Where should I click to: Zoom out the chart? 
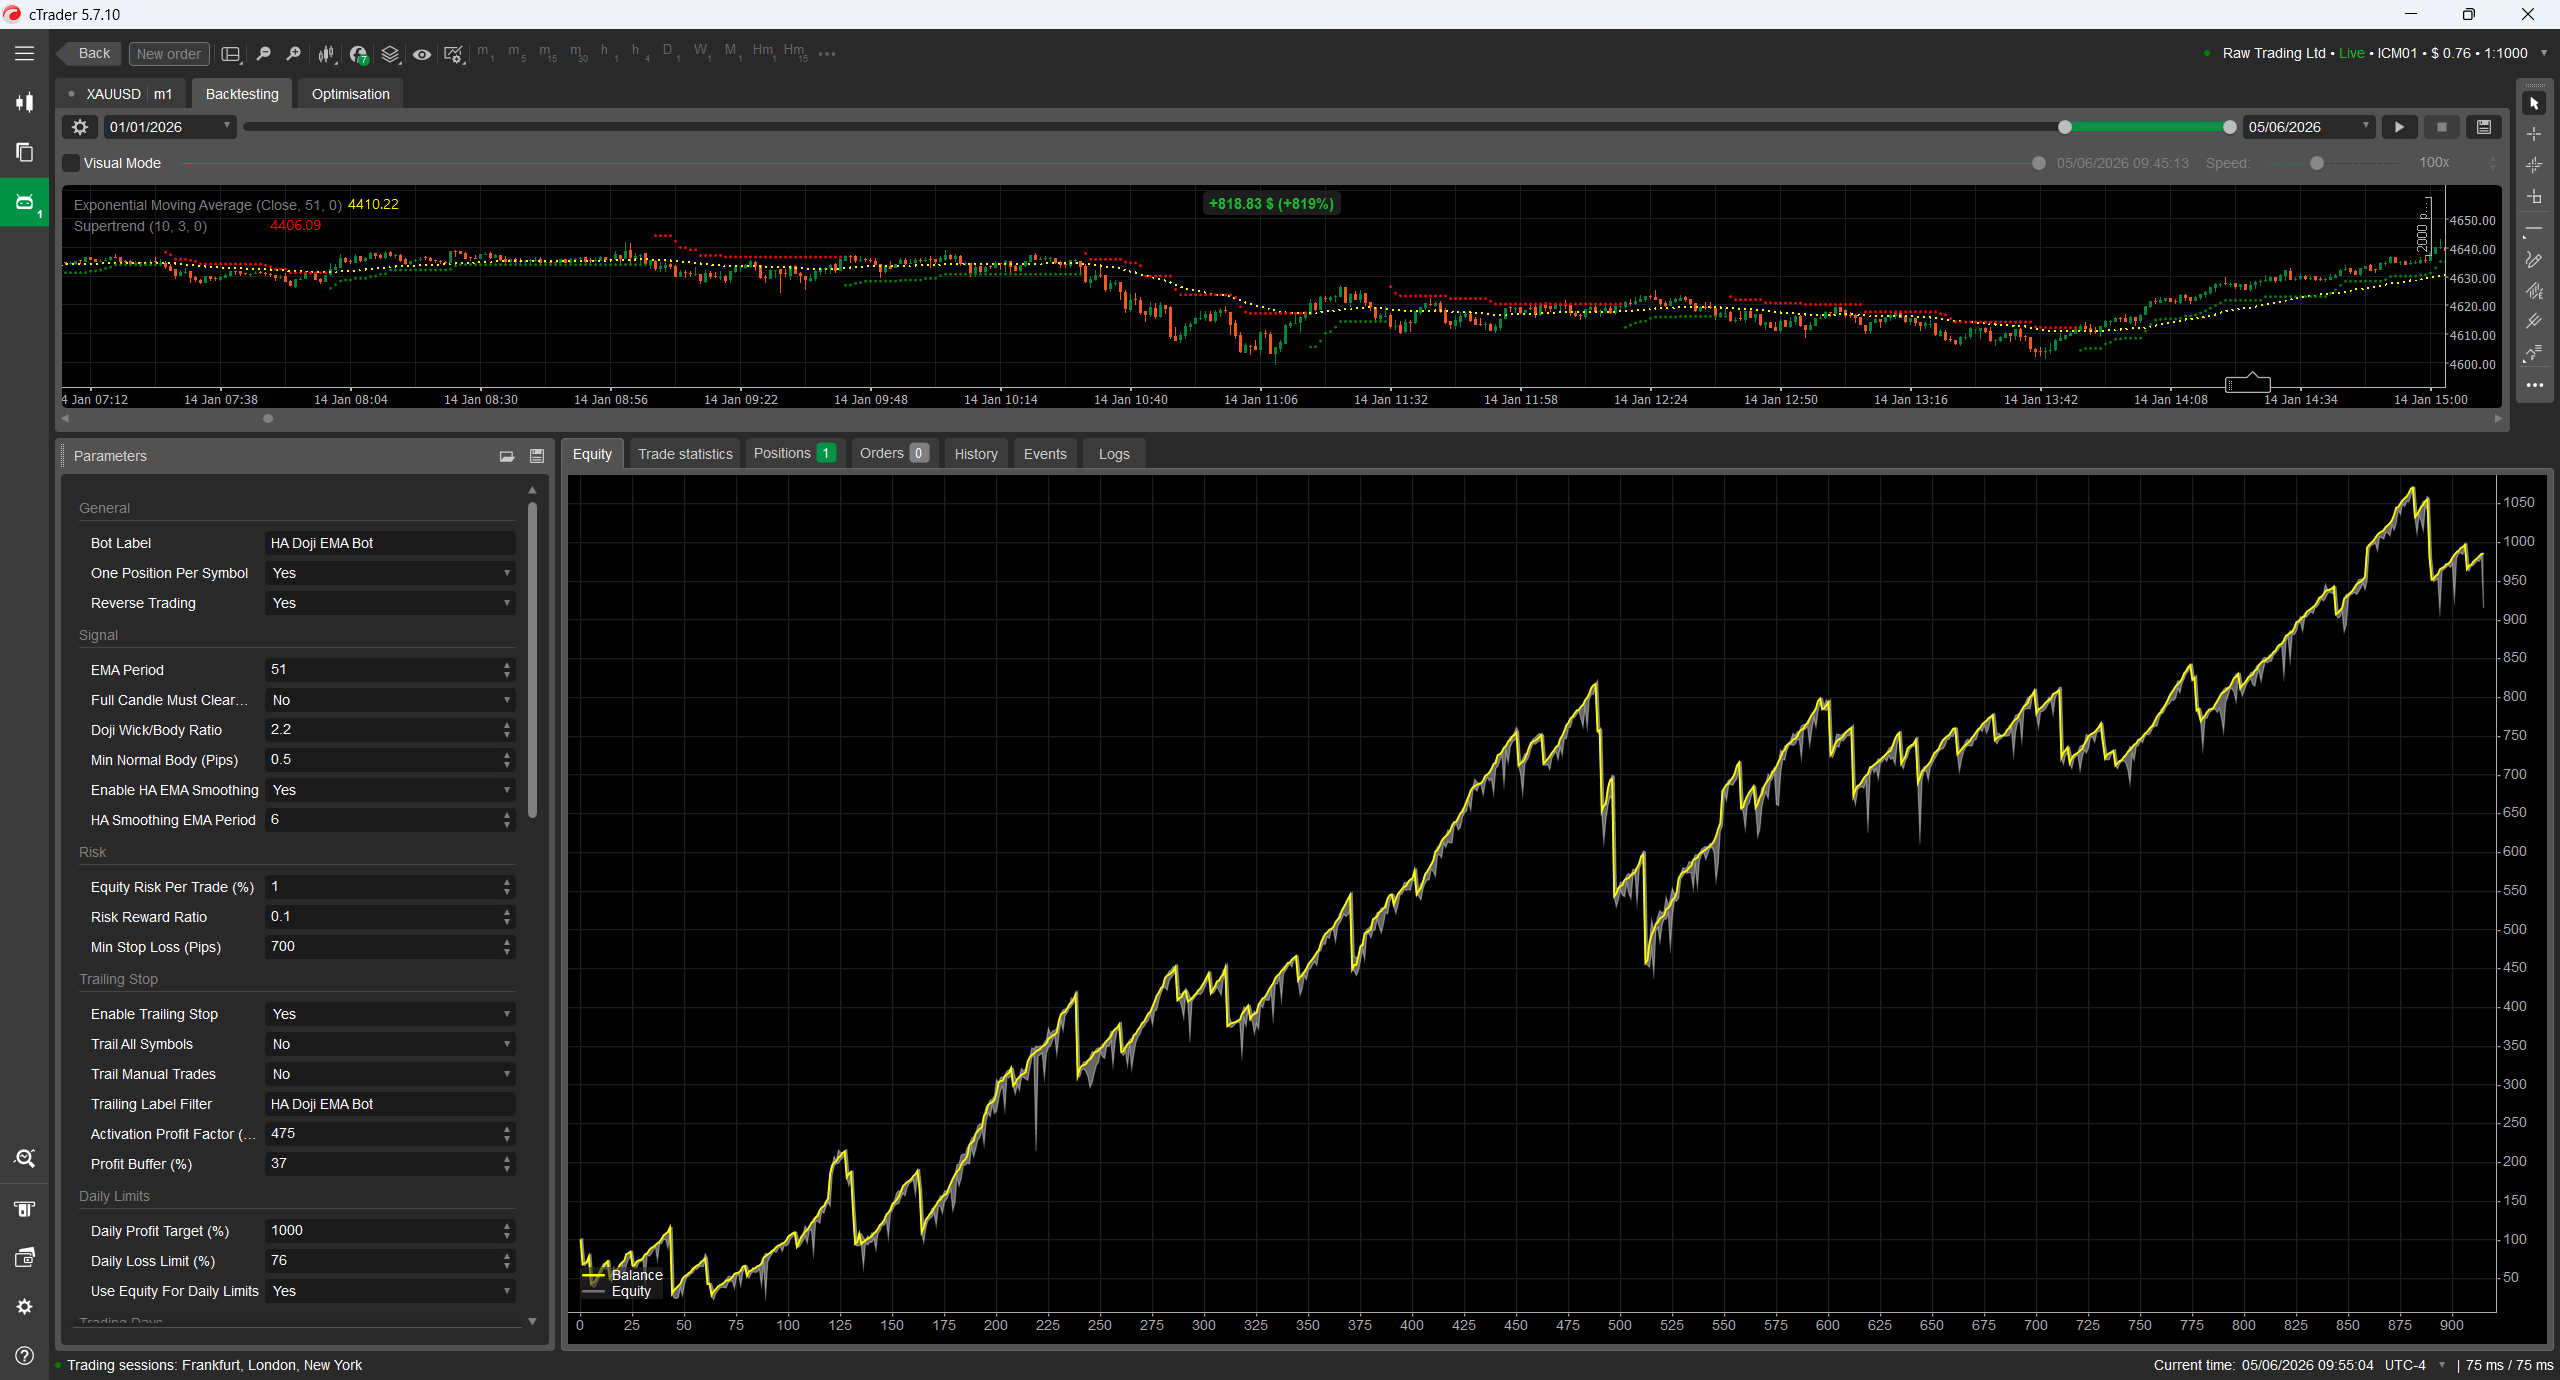[263, 54]
